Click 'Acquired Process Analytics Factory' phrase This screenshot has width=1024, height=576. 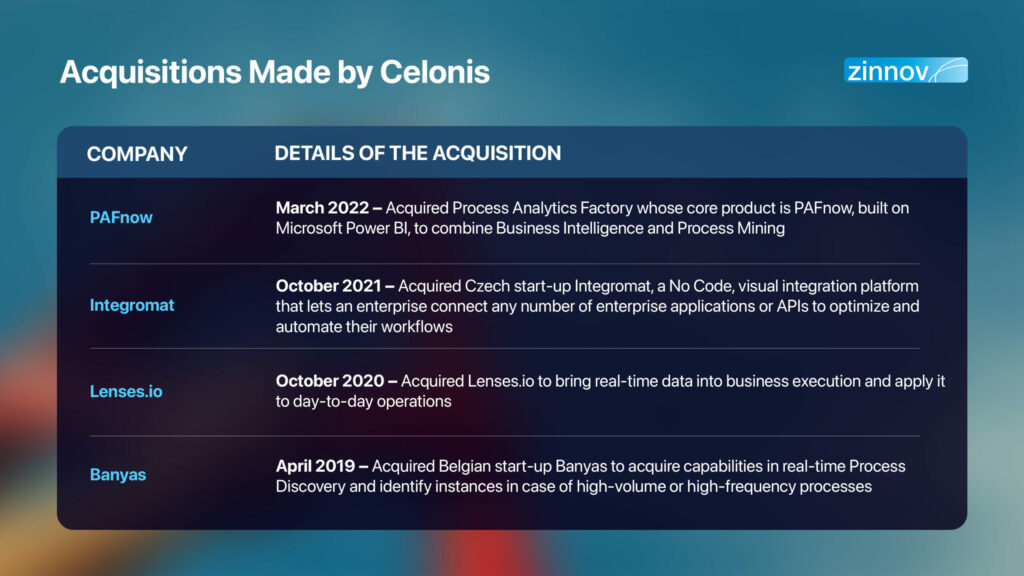pos(509,208)
